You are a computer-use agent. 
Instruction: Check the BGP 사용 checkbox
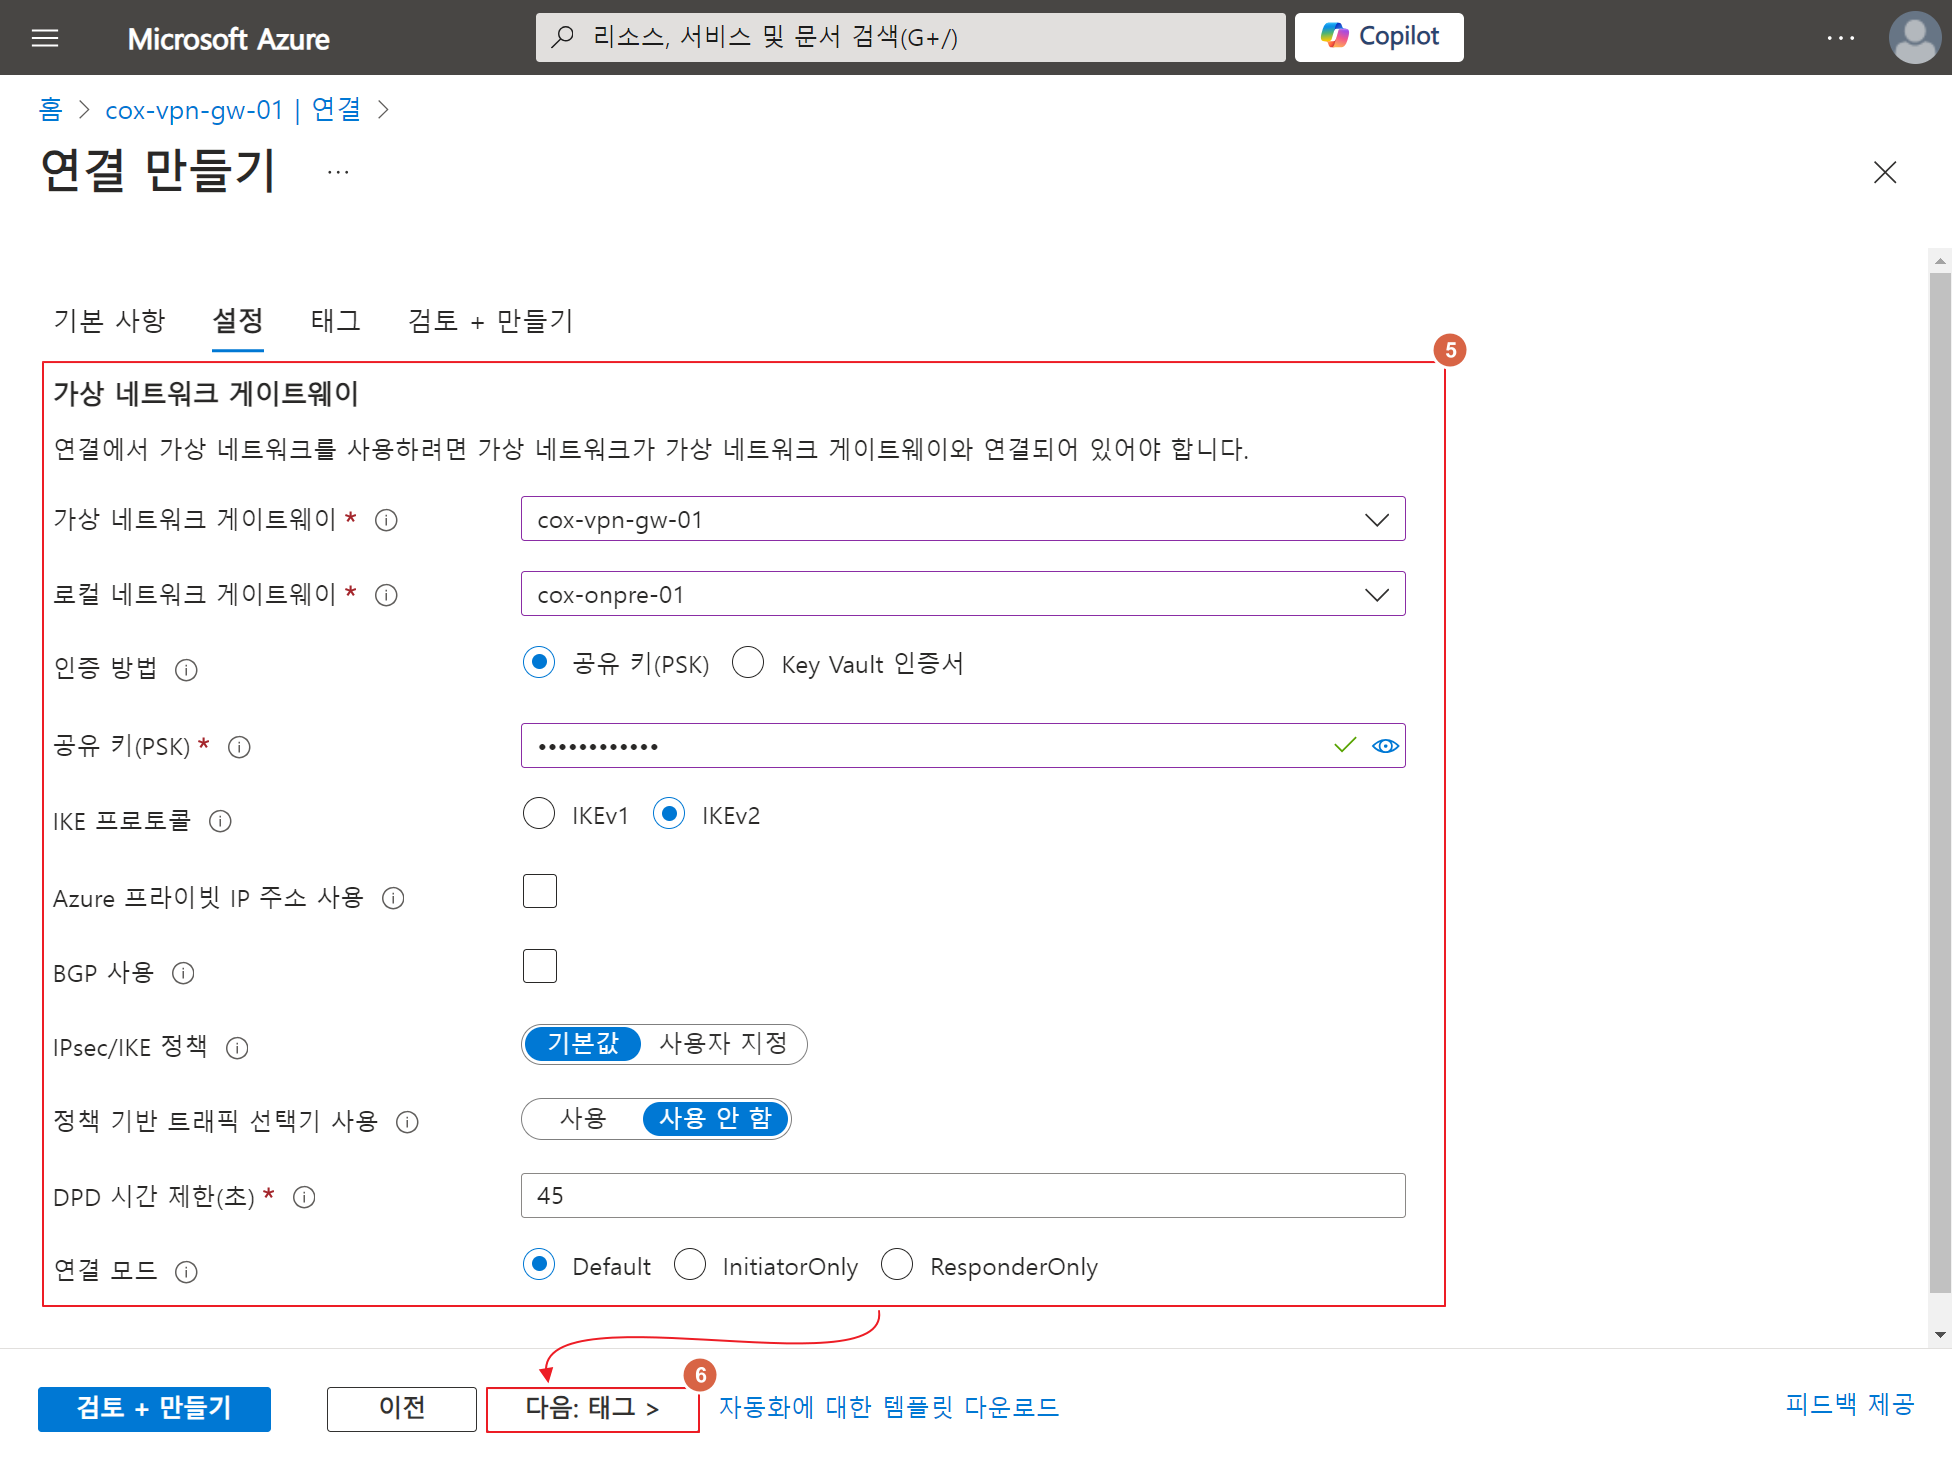540,966
